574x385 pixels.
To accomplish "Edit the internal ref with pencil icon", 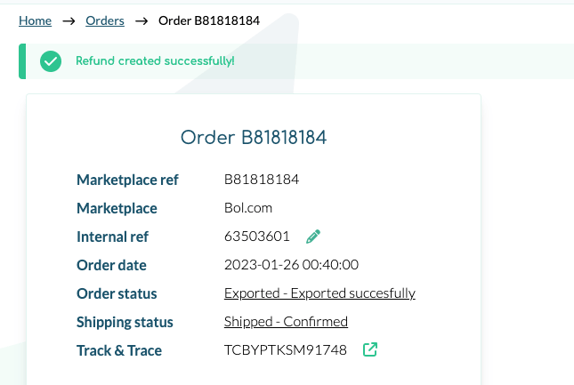I will (x=313, y=236).
